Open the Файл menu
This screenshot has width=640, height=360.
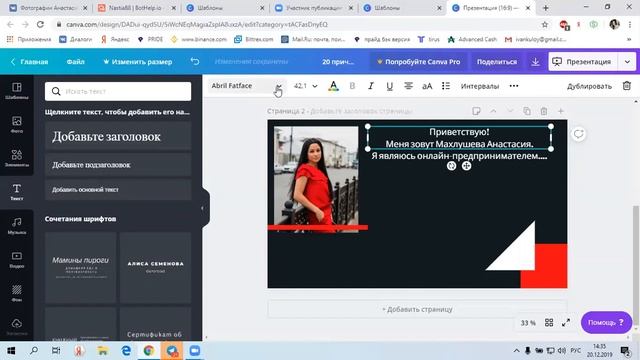click(76, 62)
